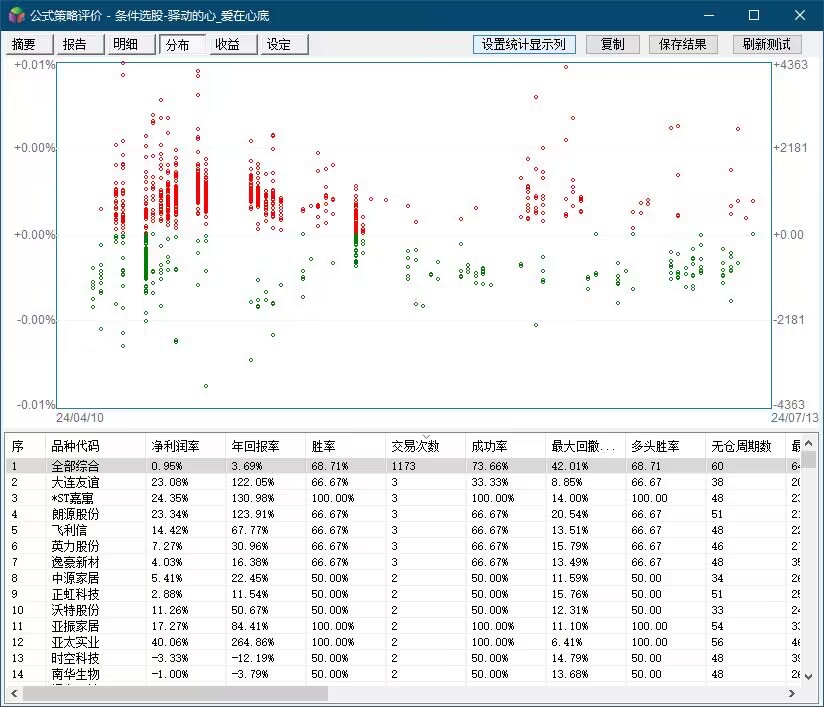The height and width of the screenshot is (707, 824).
Task: Close the 公式策略评价 window
Action: [800, 15]
